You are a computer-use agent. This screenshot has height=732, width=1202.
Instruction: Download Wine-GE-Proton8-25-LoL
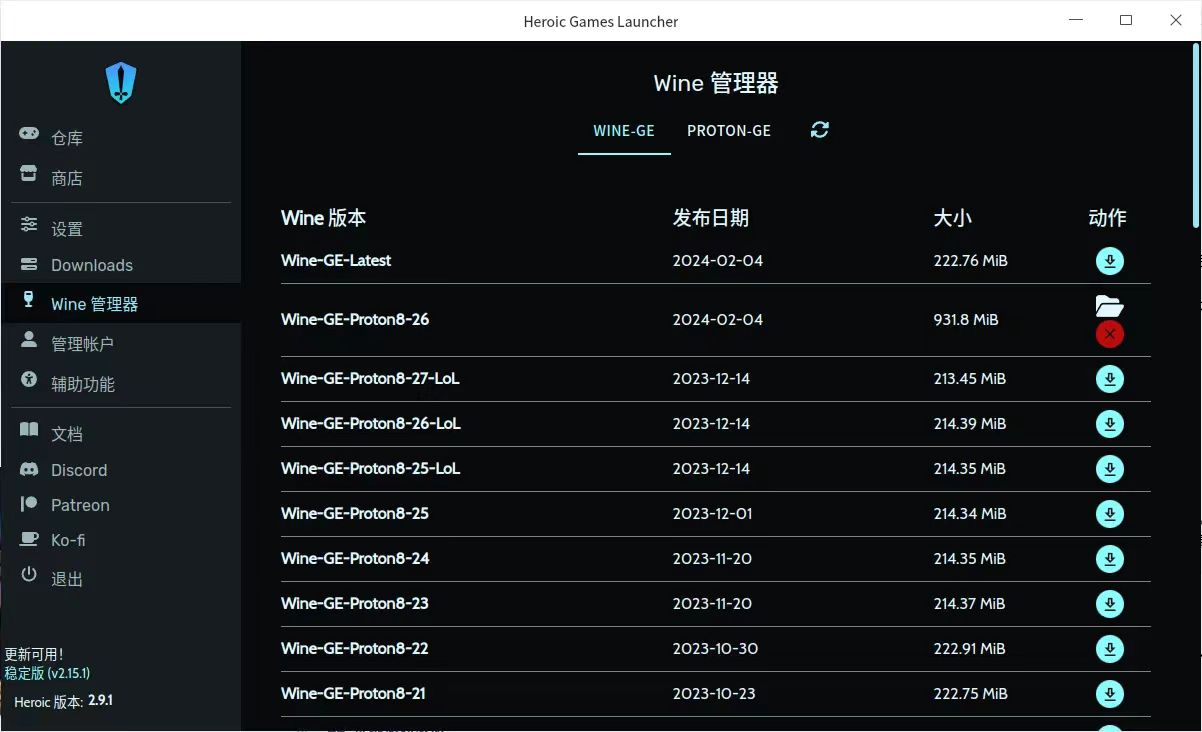point(1110,469)
